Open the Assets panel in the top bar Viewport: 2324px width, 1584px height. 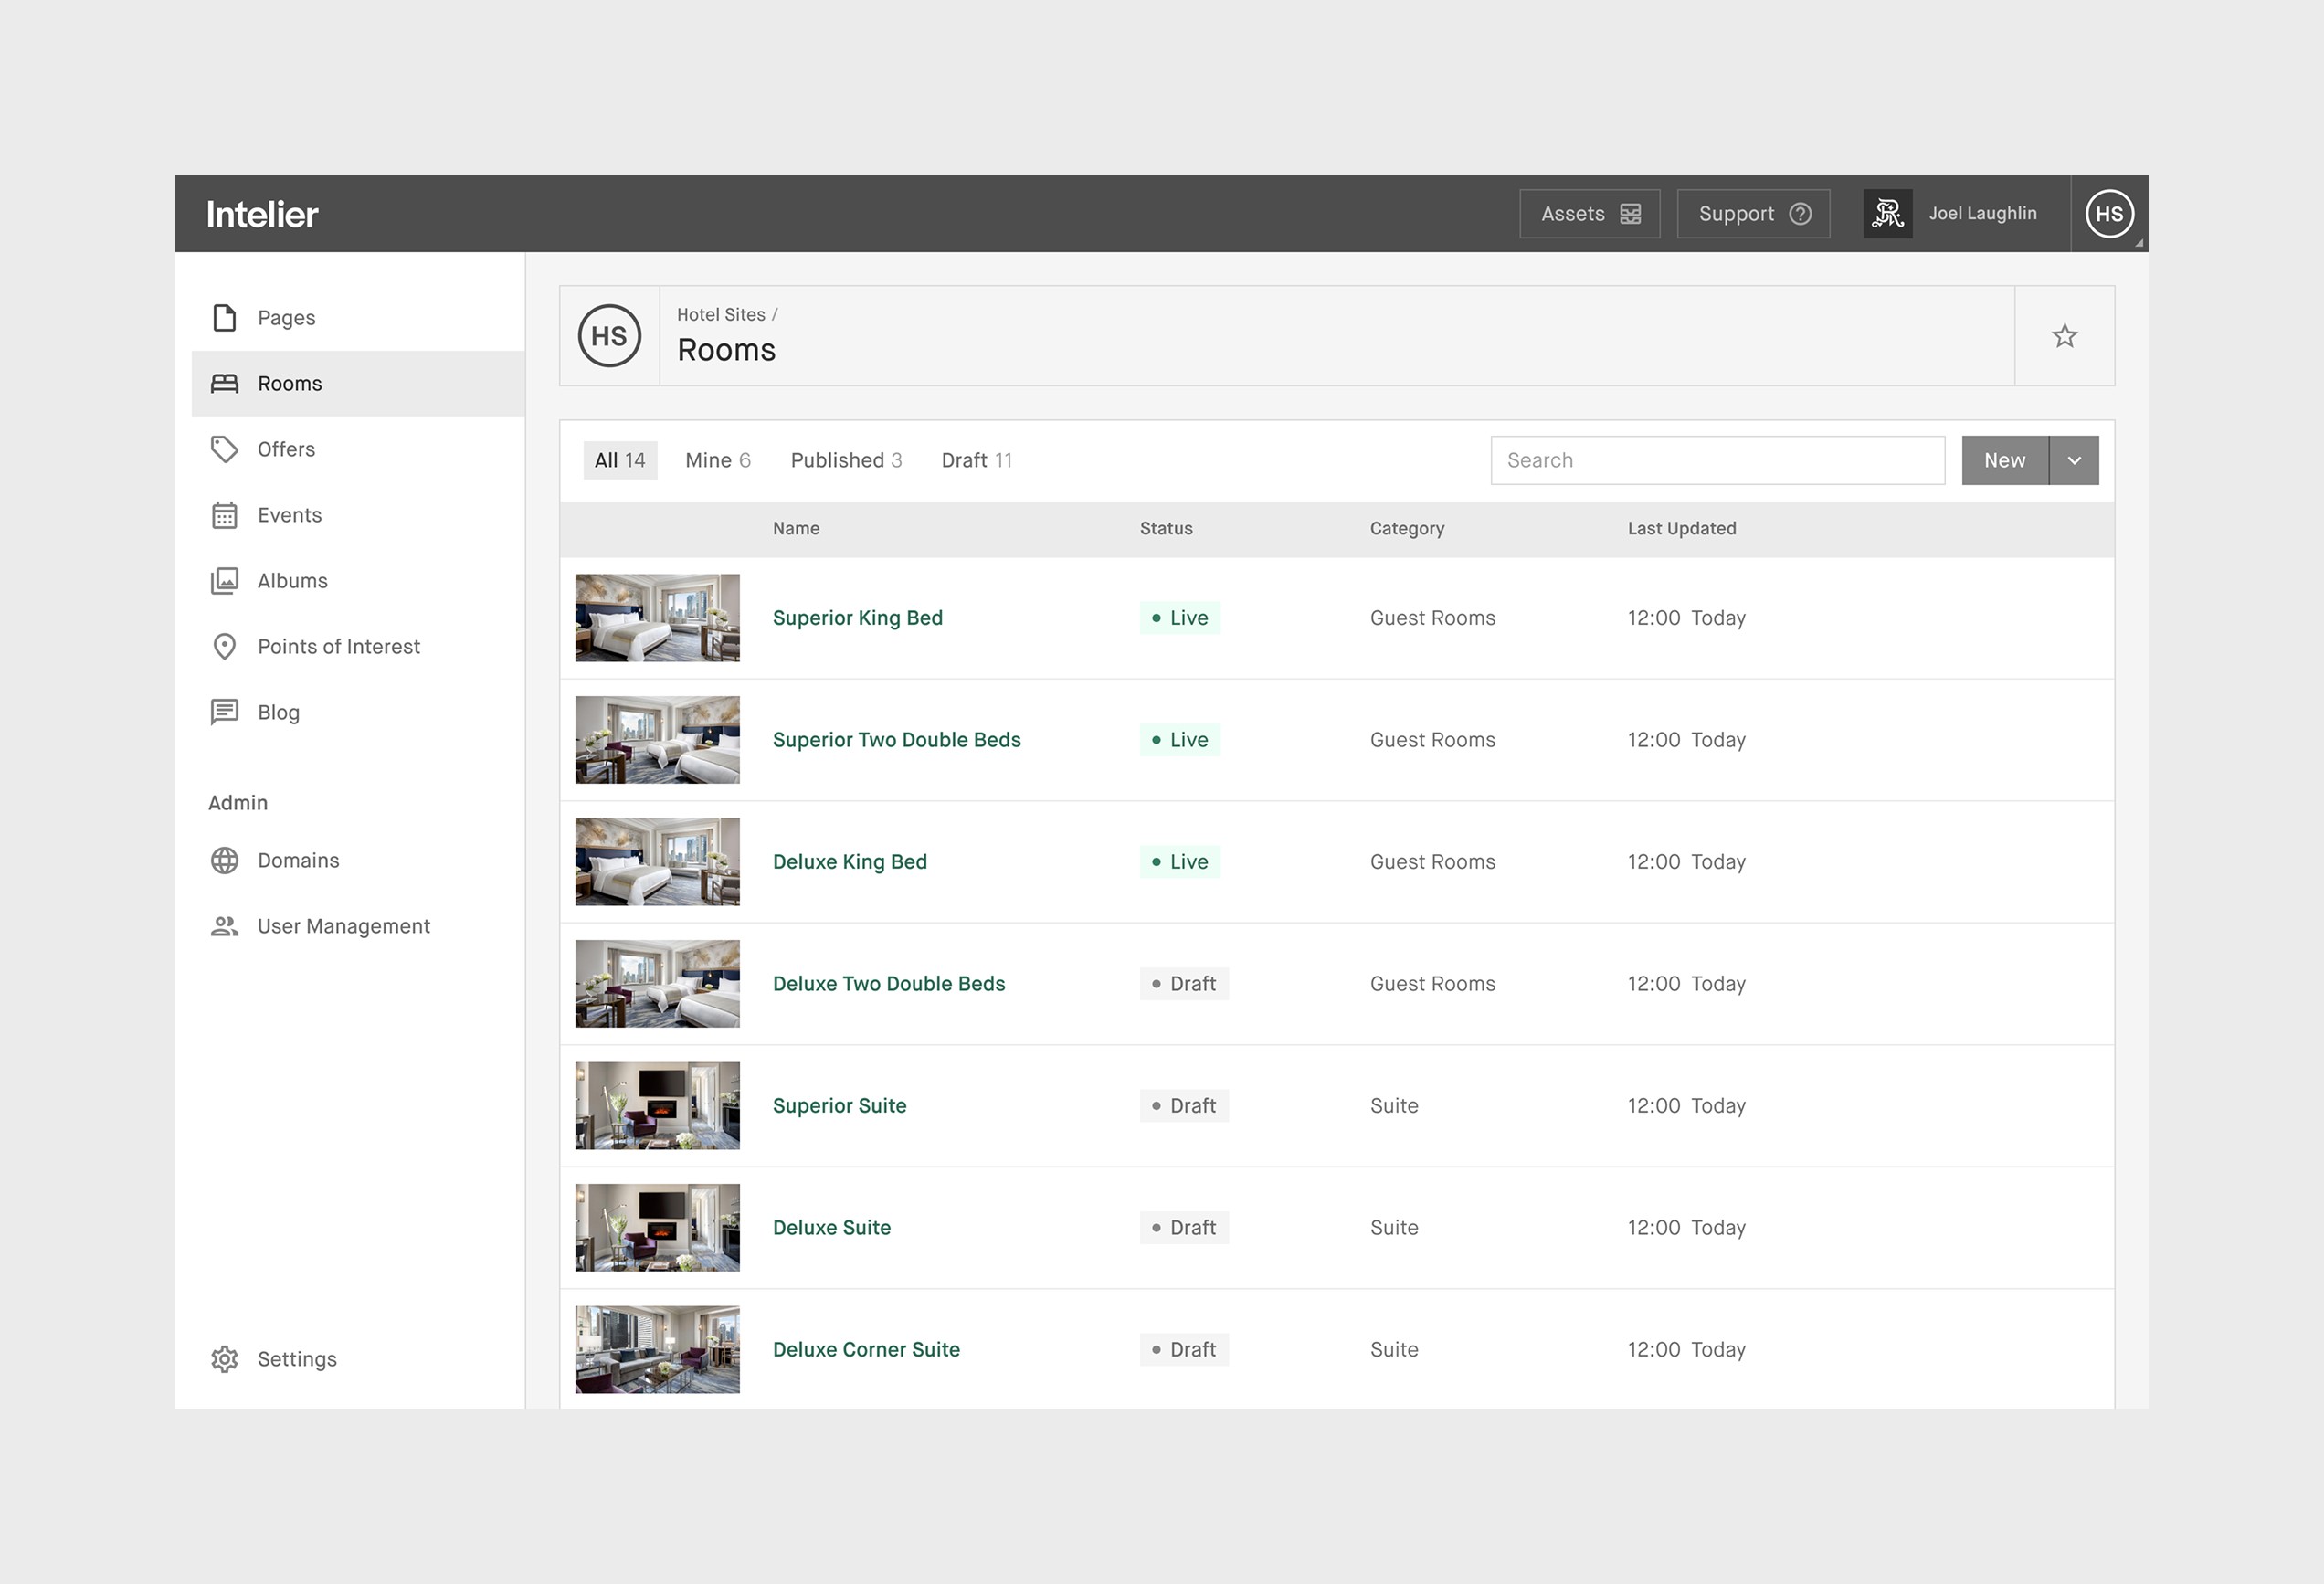click(x=1589, y=213)
